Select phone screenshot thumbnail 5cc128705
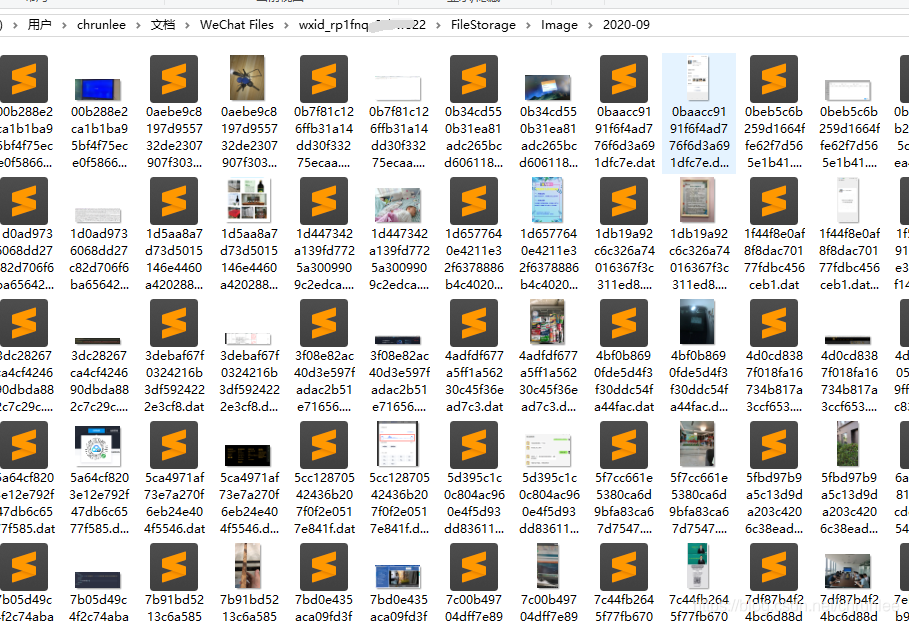The image size is (909, 624). (x=398, y=444)
